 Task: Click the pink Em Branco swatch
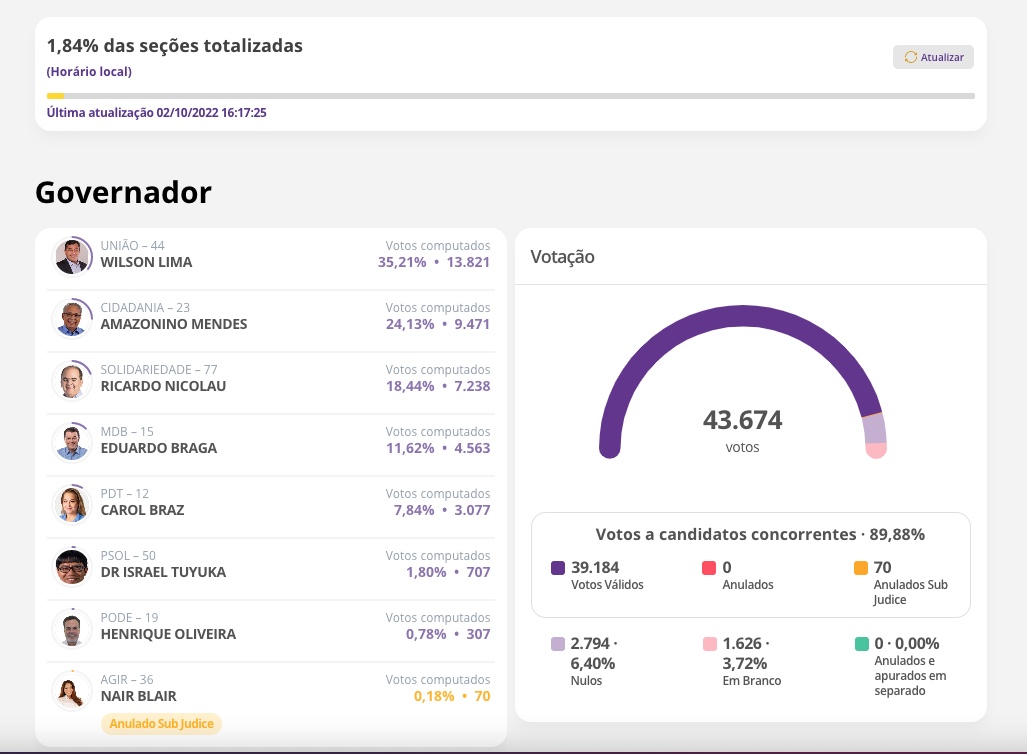click(711, 645)
